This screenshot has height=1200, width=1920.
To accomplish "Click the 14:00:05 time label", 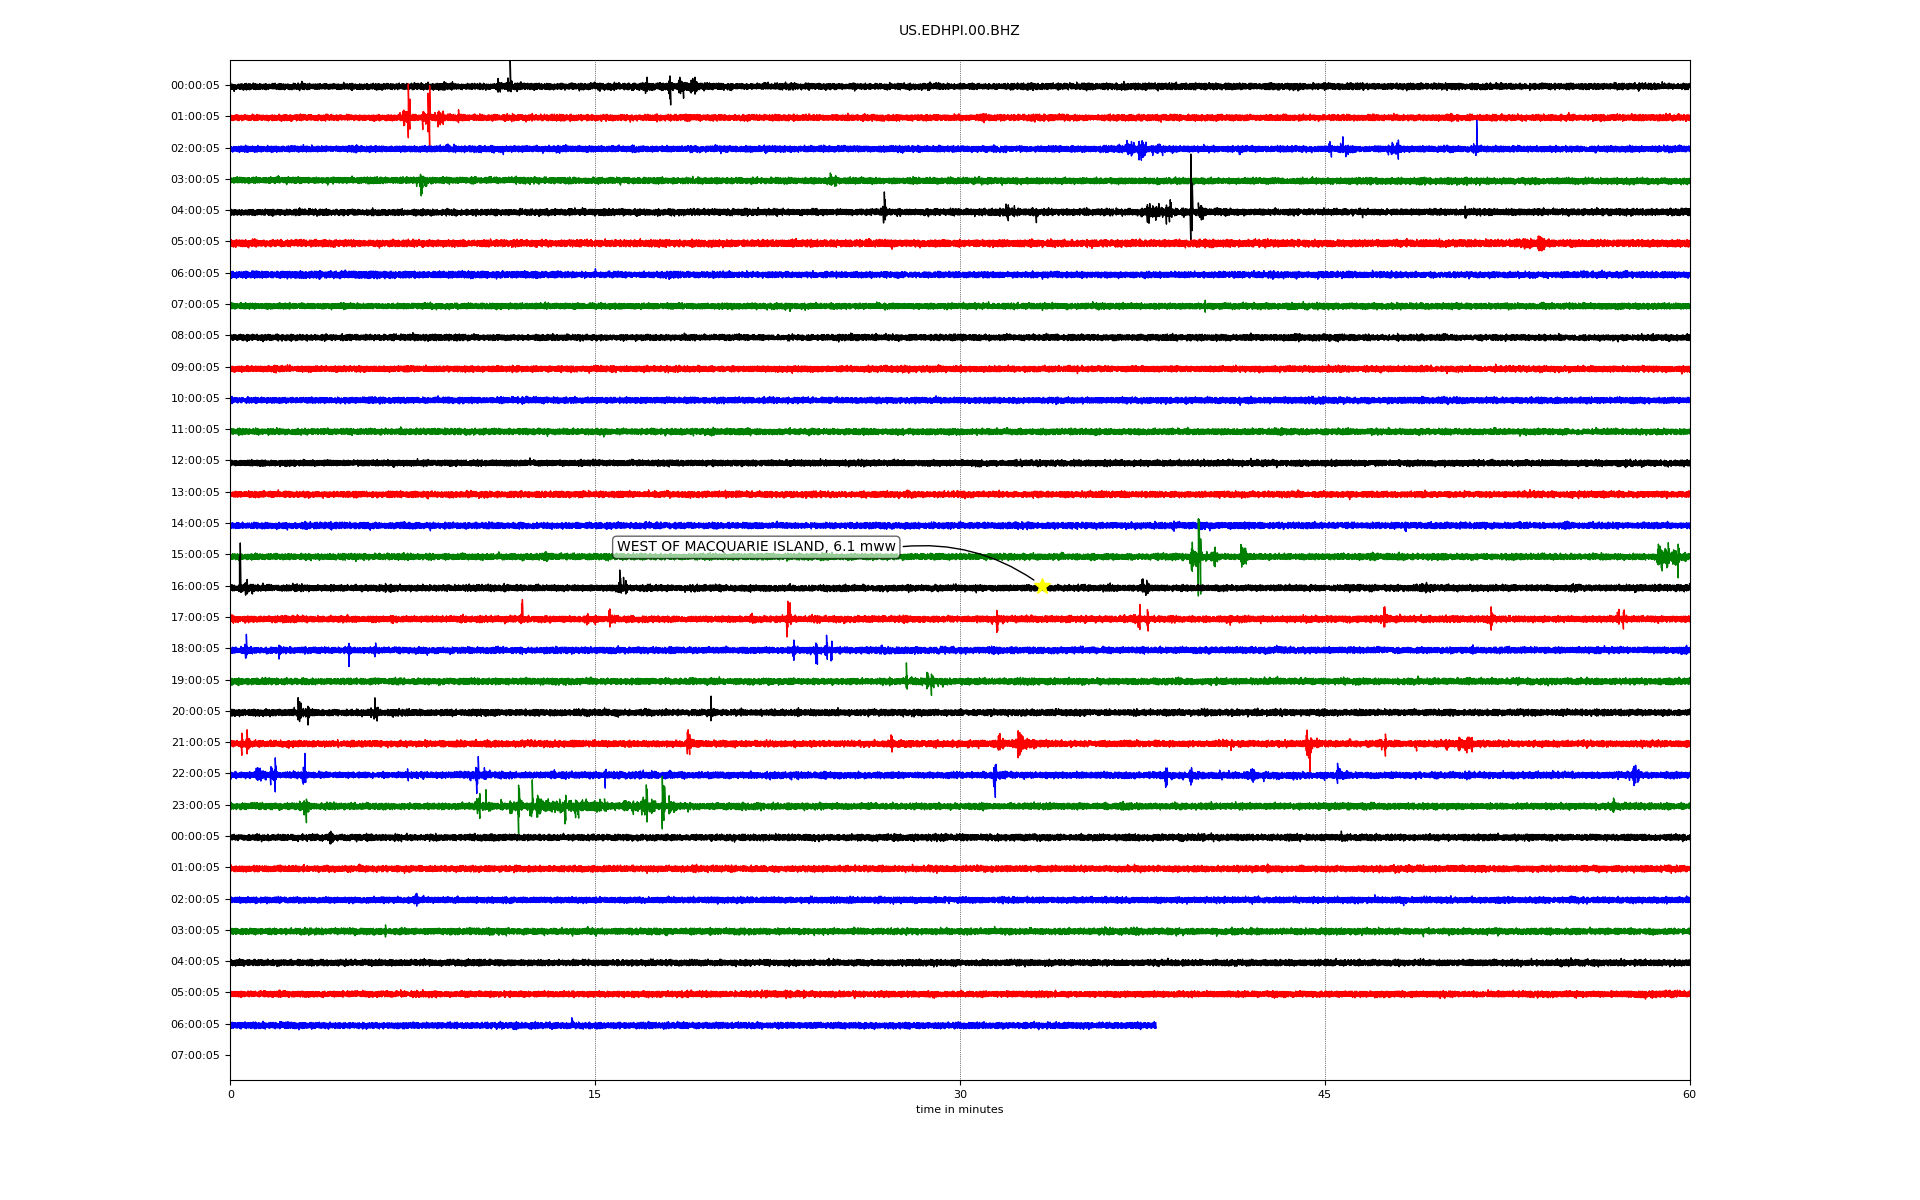I will tap(195, 524).
